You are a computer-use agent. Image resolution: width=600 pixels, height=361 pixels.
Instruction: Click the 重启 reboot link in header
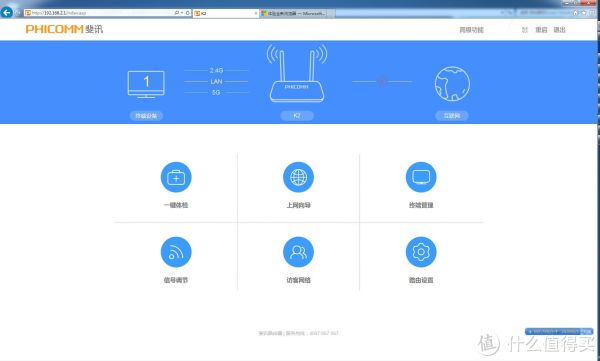click(541, 30)
